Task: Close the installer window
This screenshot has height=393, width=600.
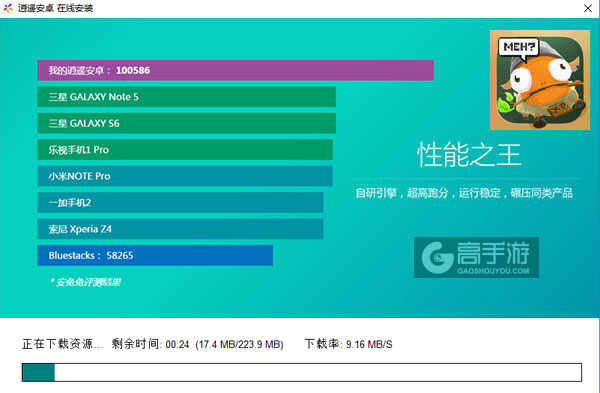Action: (588, 8)
